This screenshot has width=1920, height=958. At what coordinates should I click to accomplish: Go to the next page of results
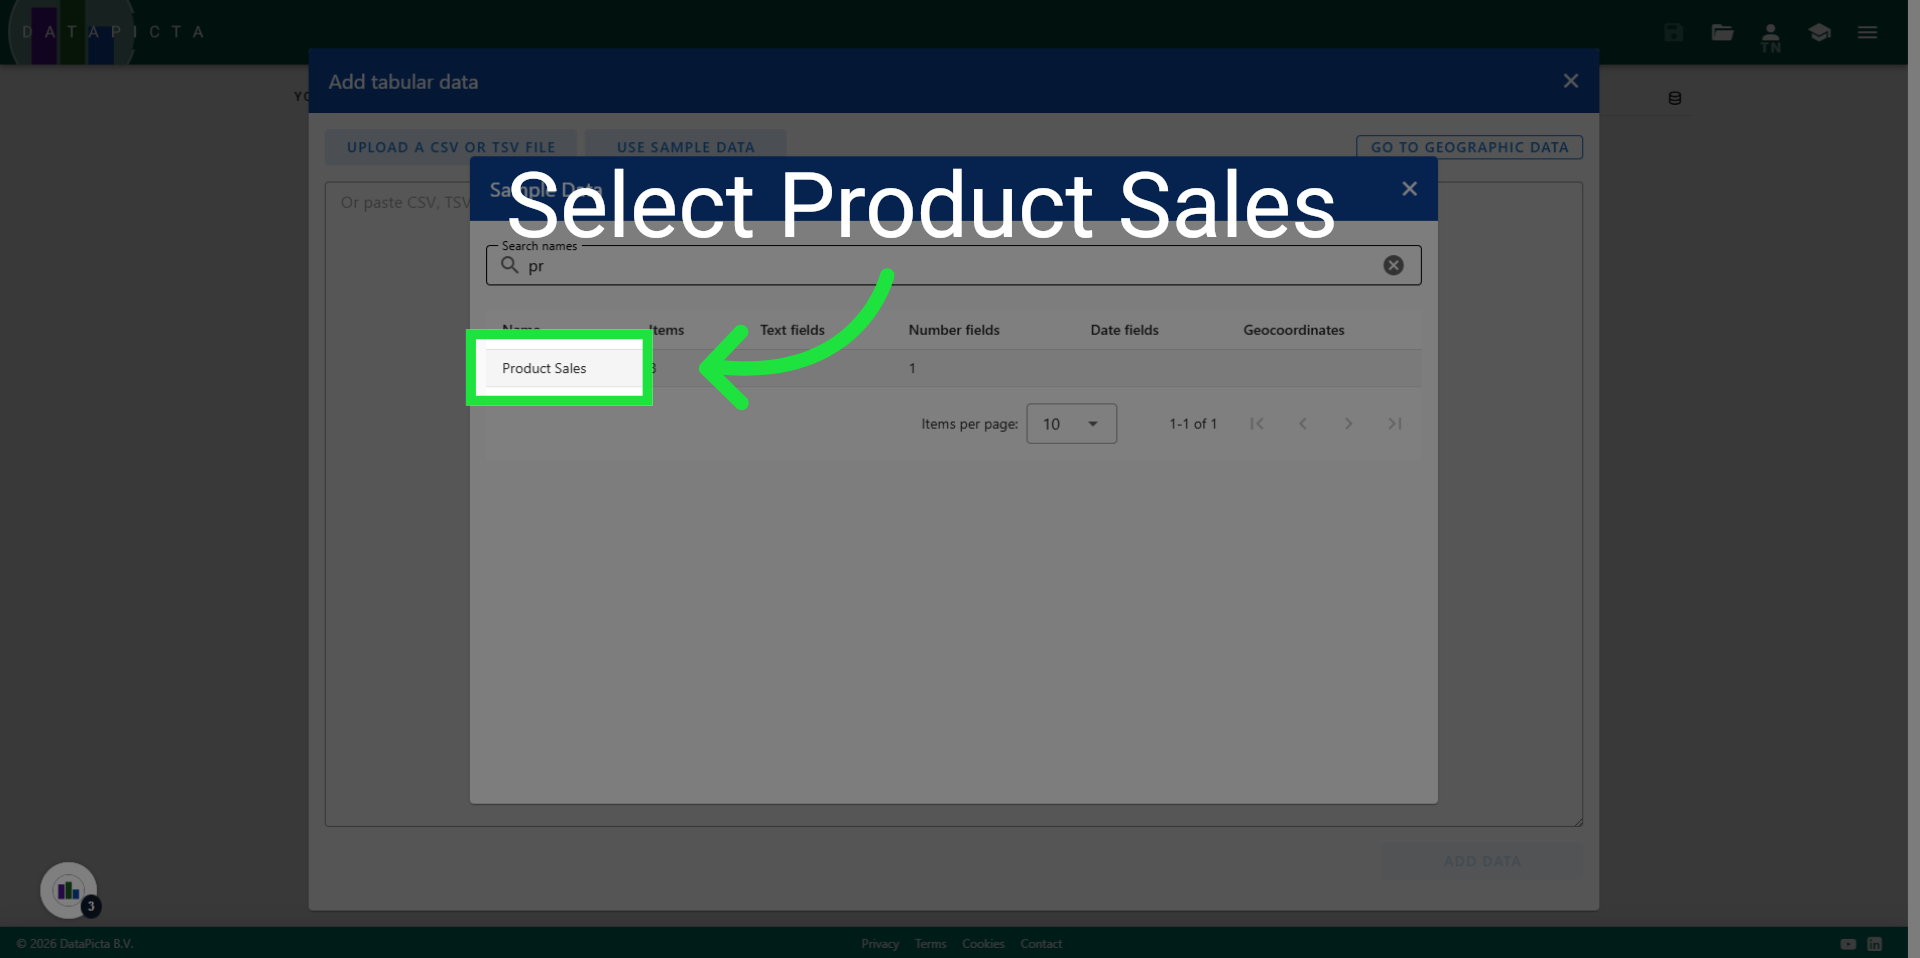tap(1348, 423)
